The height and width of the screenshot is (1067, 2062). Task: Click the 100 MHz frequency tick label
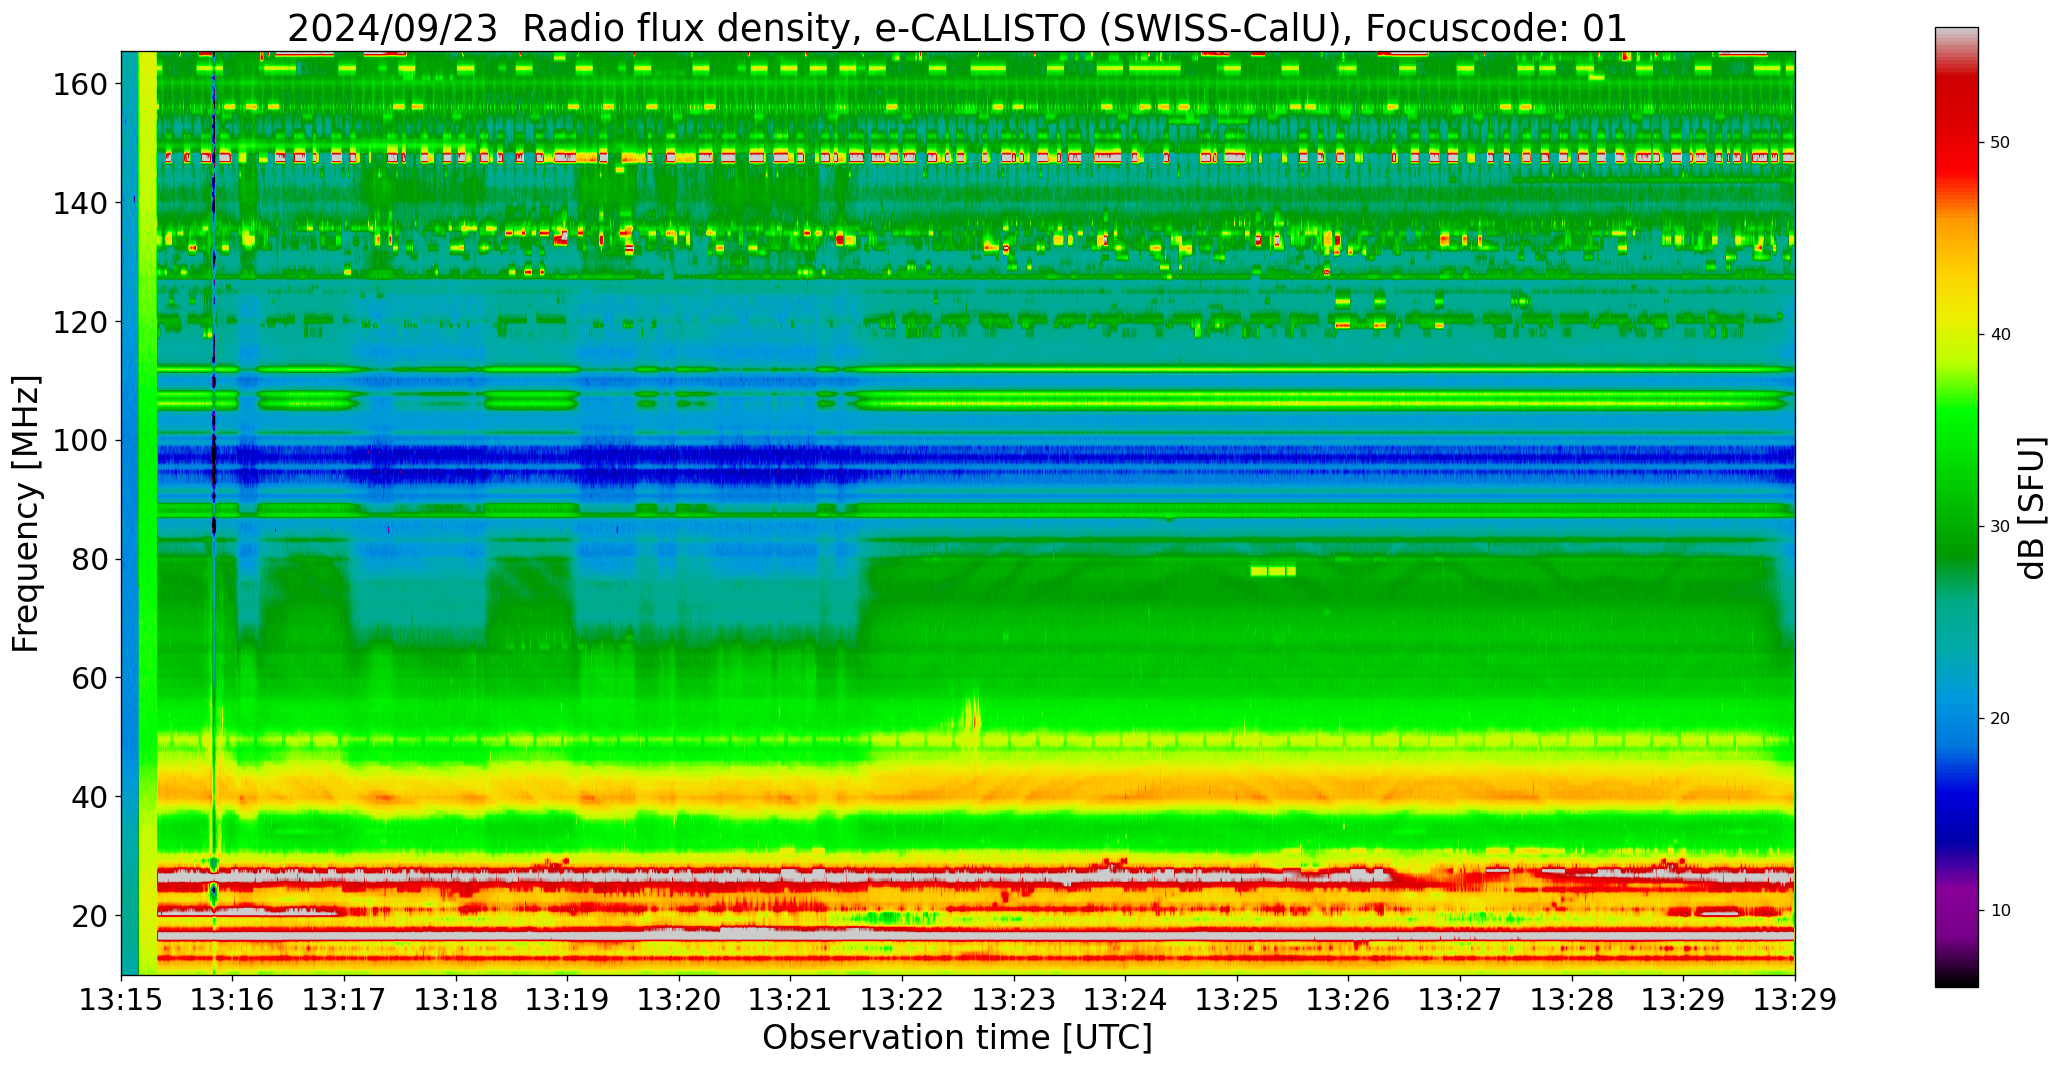point(80,441)
